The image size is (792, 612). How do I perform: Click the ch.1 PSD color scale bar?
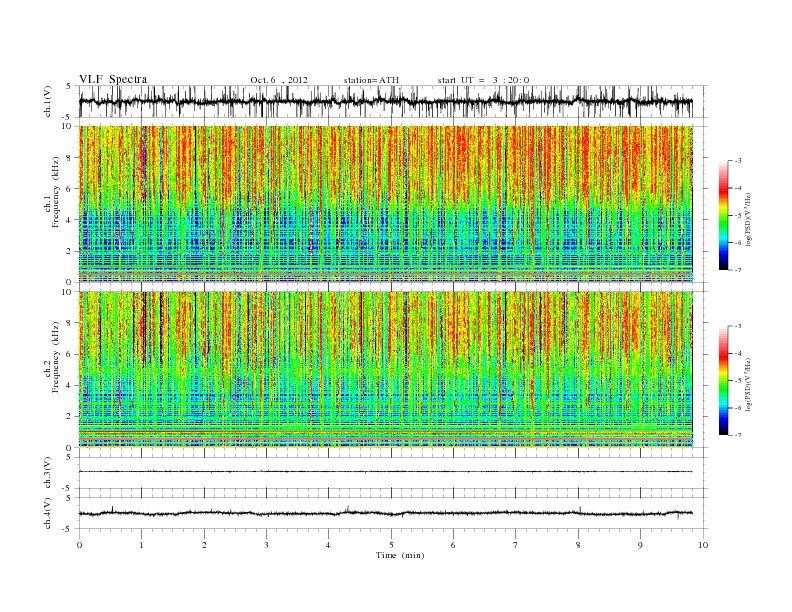(x=723, y=216)
